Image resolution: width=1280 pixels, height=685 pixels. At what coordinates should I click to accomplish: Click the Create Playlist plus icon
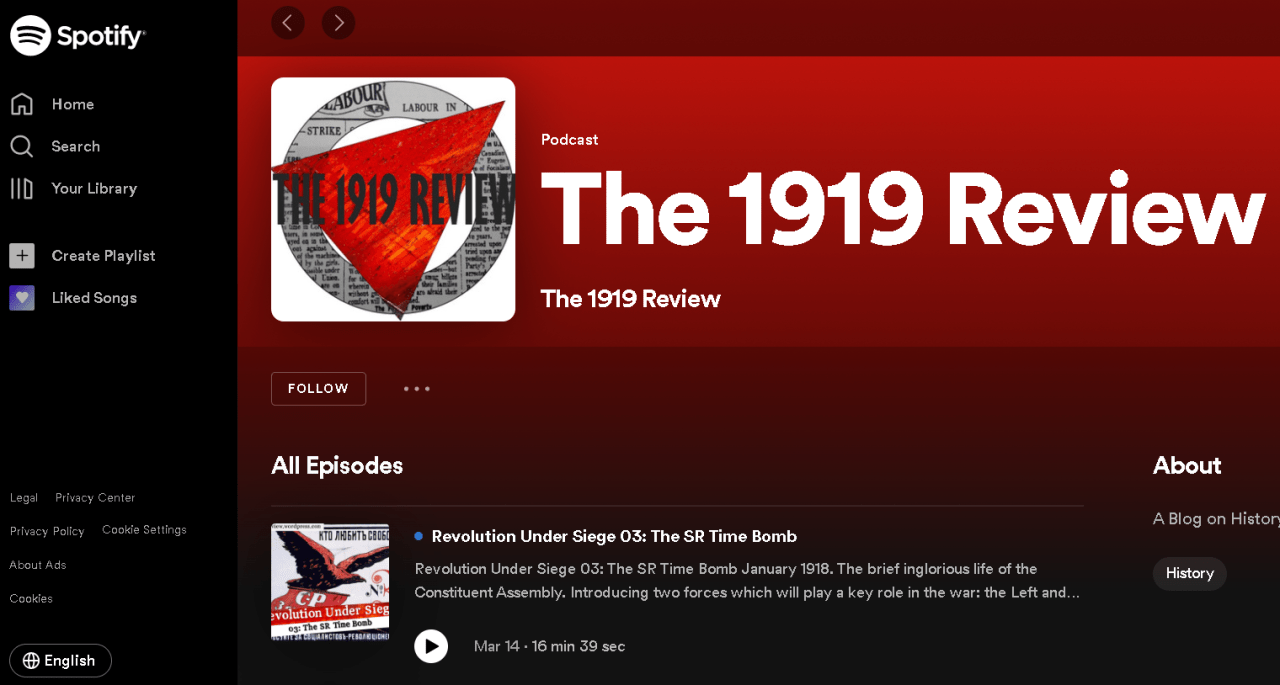[x=22, y=256]
